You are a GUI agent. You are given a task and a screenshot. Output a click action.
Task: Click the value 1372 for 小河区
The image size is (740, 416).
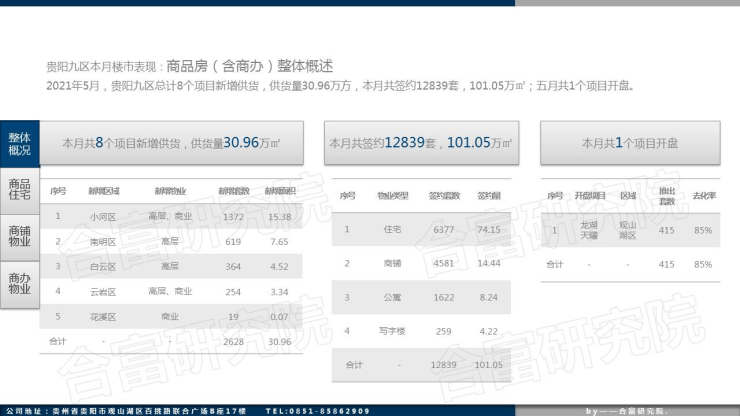233,217
